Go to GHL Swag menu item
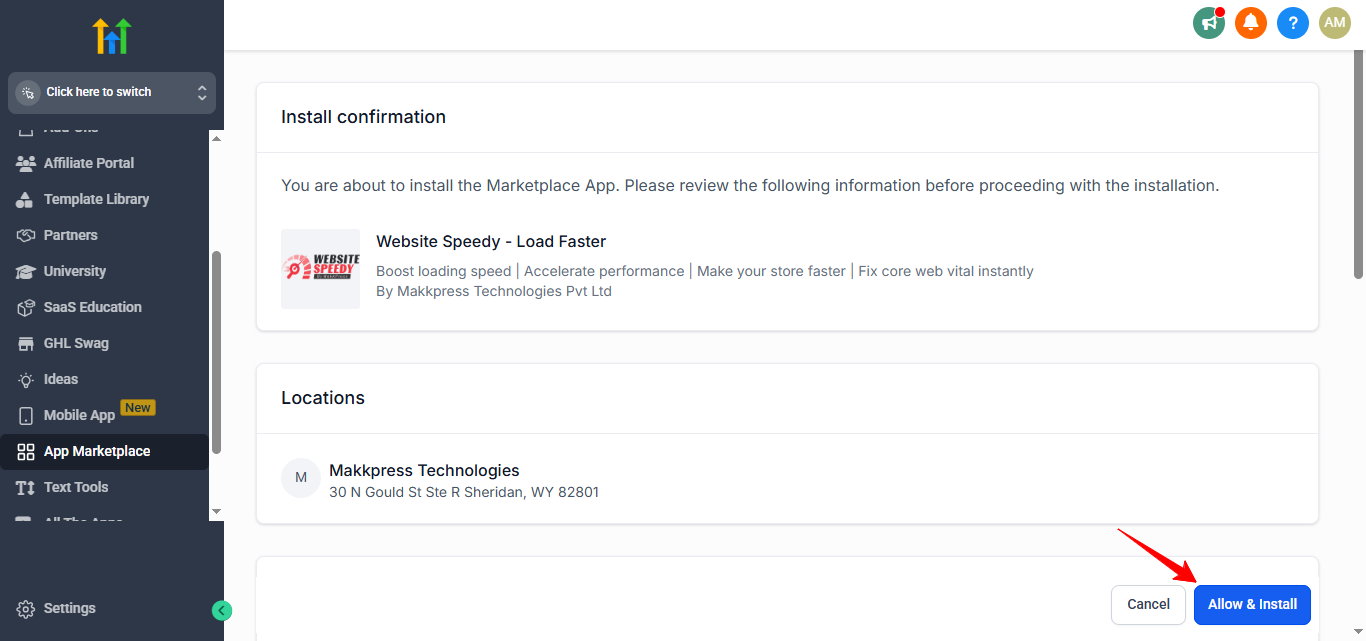The height and width of the screenshot is (641, 1366). (x=104, y=343)
